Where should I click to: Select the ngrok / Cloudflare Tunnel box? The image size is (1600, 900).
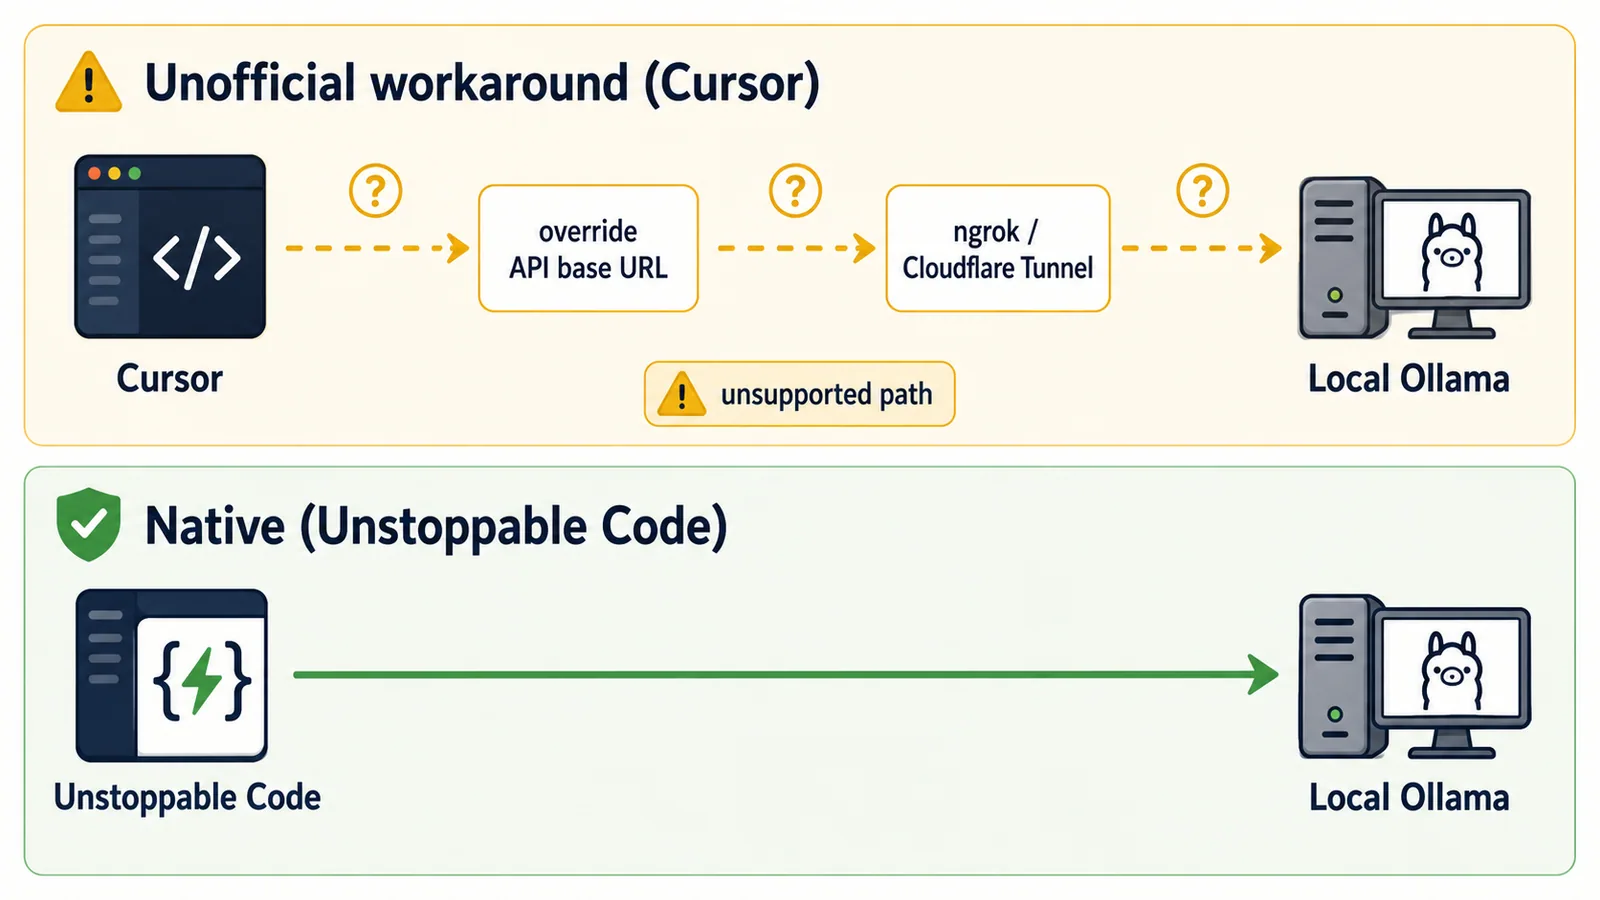coord(998,248)
